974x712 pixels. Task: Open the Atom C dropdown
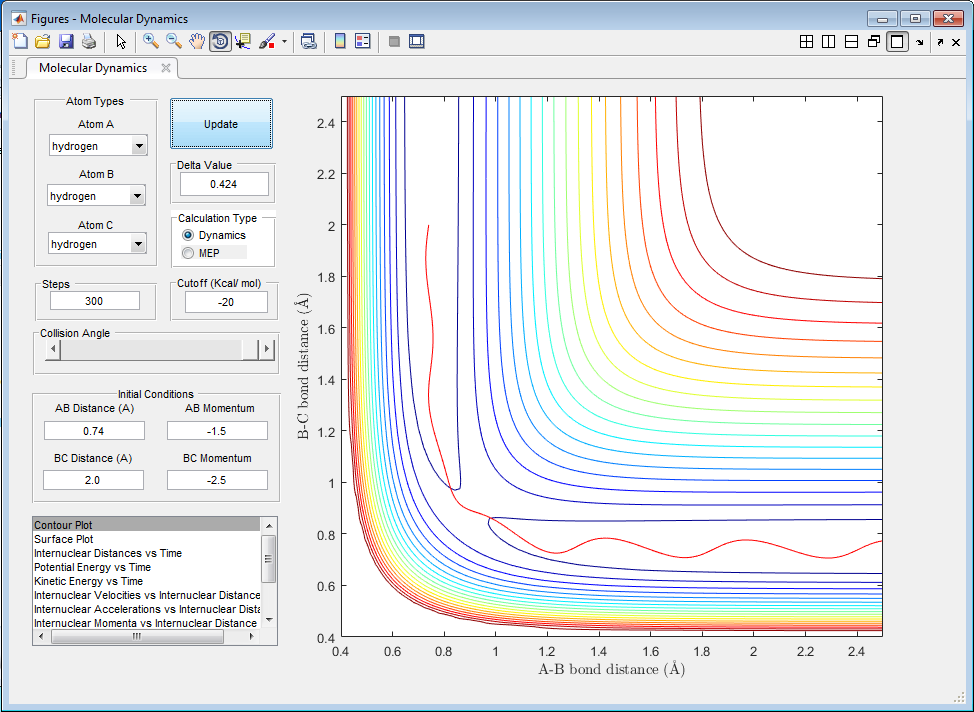pos(138,244)
